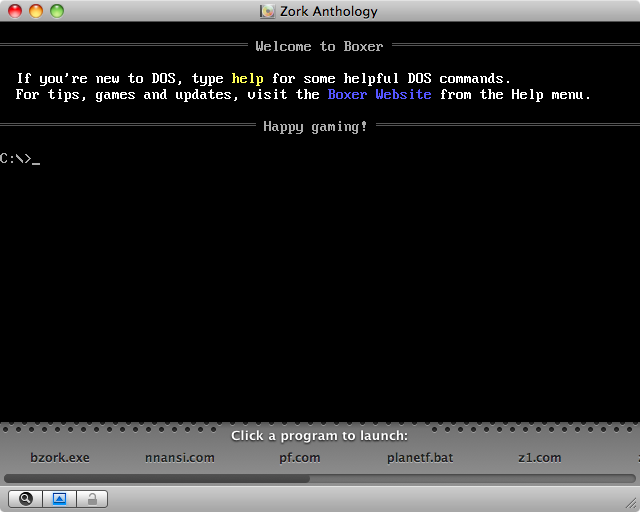Click the 'Click a program to launch' label
This screenshot has height=512, width=640.
coord(319,435)
